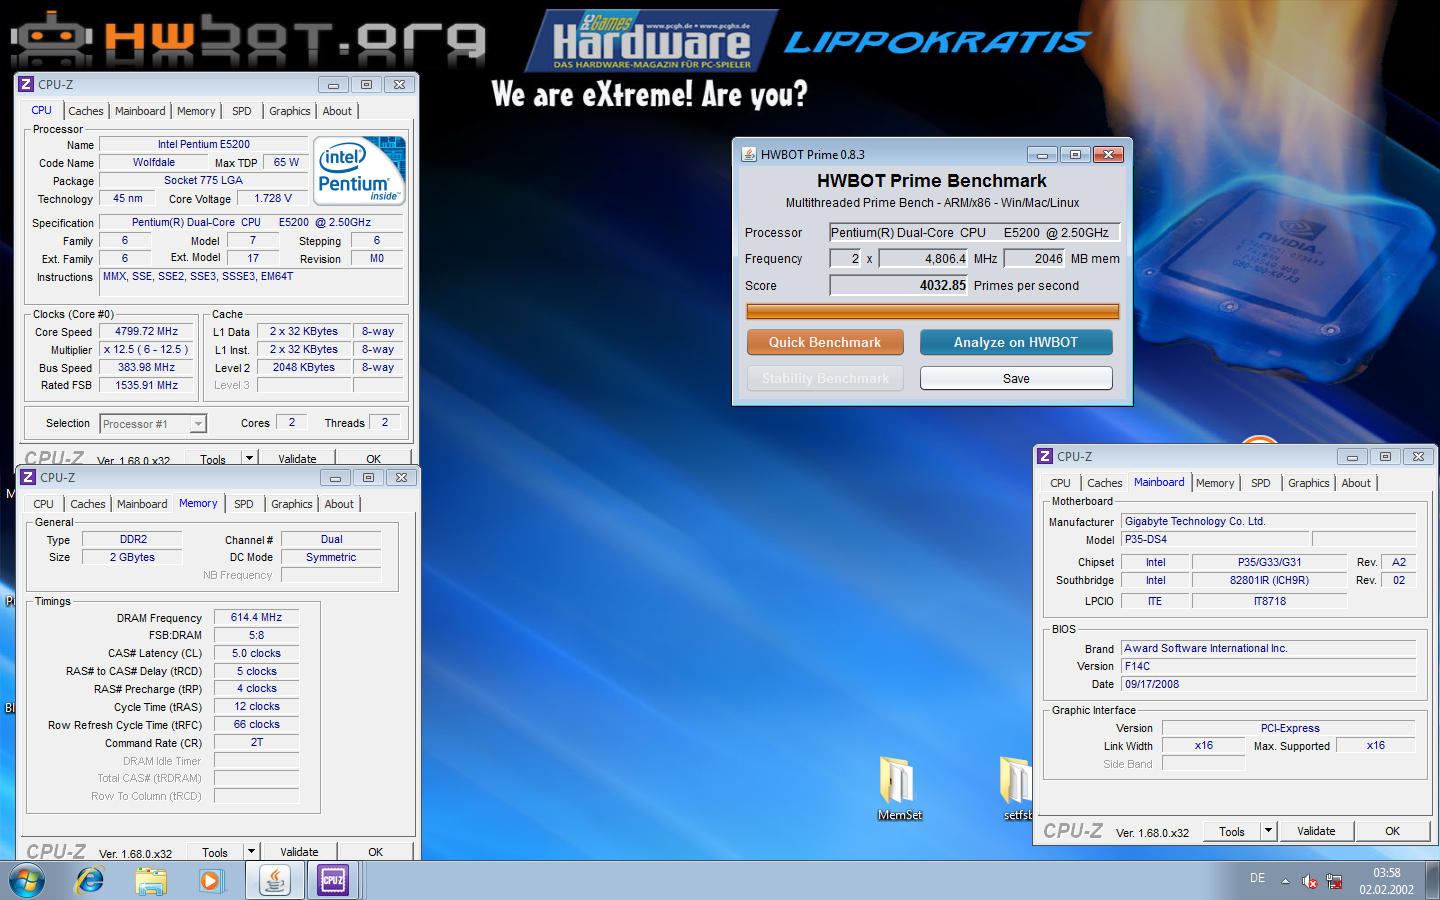Select SPD tab in Mainboard CPU-Z window

(x=1261, y=483)
